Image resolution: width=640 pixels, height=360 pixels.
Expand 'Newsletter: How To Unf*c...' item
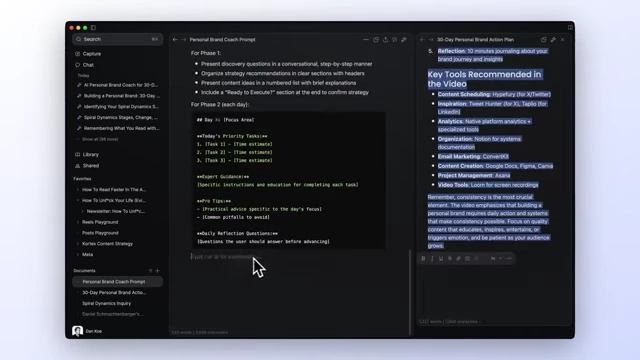coord(82,211)
